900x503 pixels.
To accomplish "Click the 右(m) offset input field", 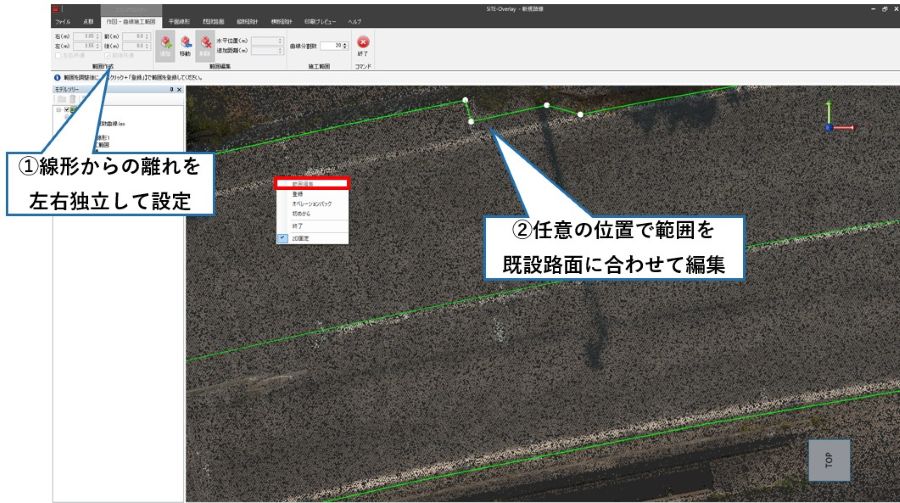I will [x=85, y=37].
